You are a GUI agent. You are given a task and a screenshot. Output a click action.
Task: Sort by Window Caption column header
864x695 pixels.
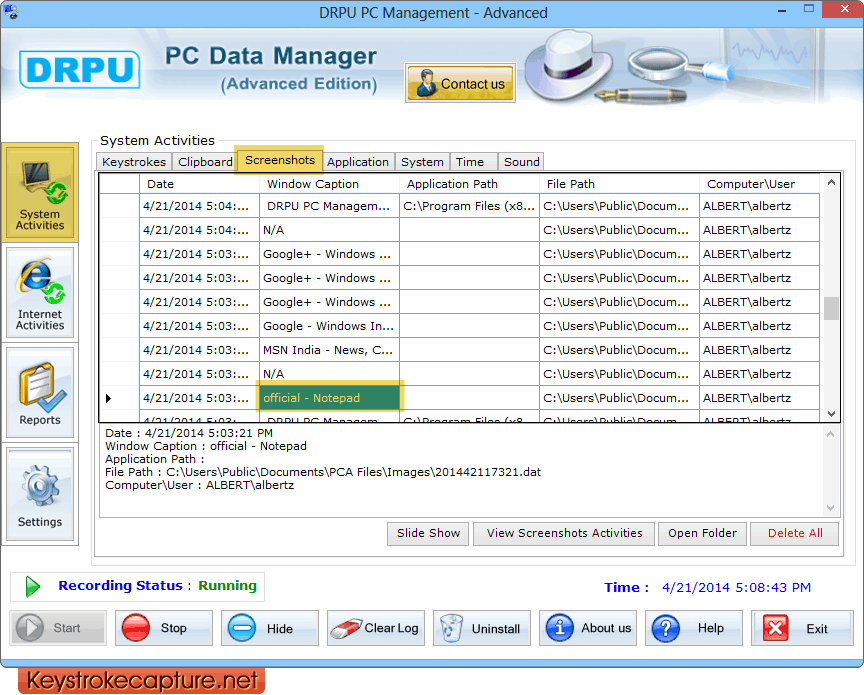(329, 184)
